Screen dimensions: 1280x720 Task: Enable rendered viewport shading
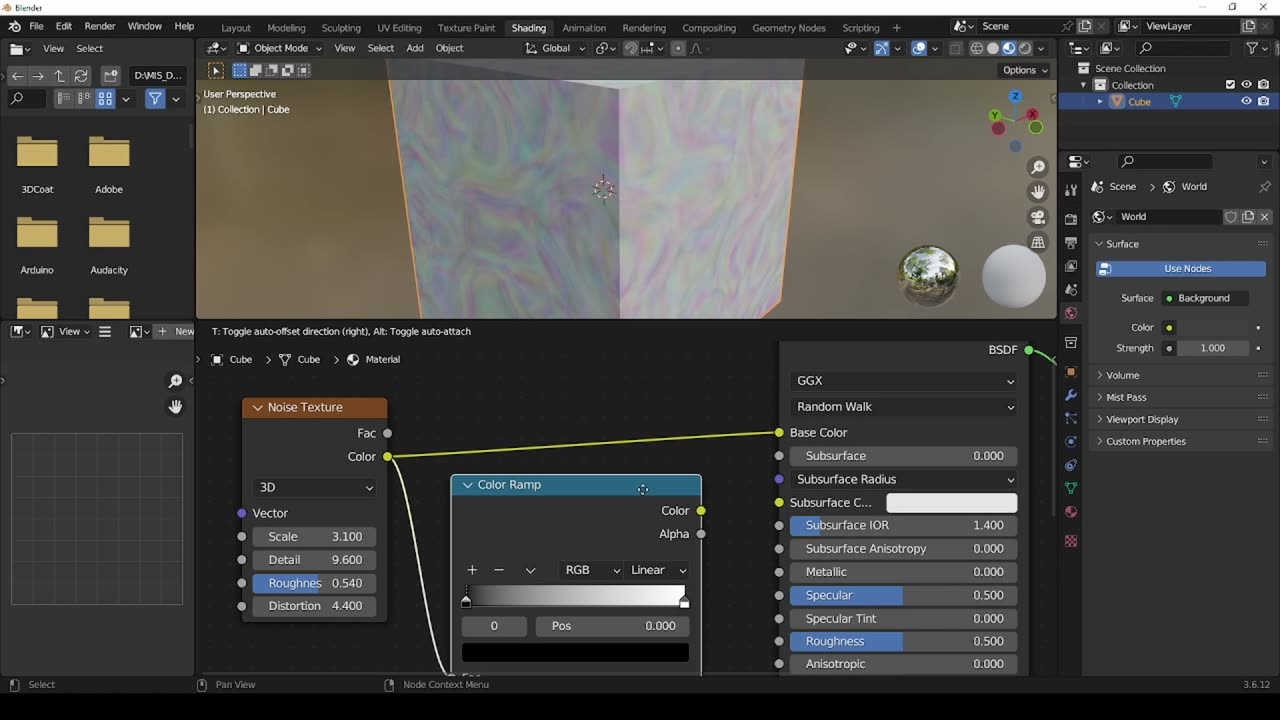[x=1025, y=48]
